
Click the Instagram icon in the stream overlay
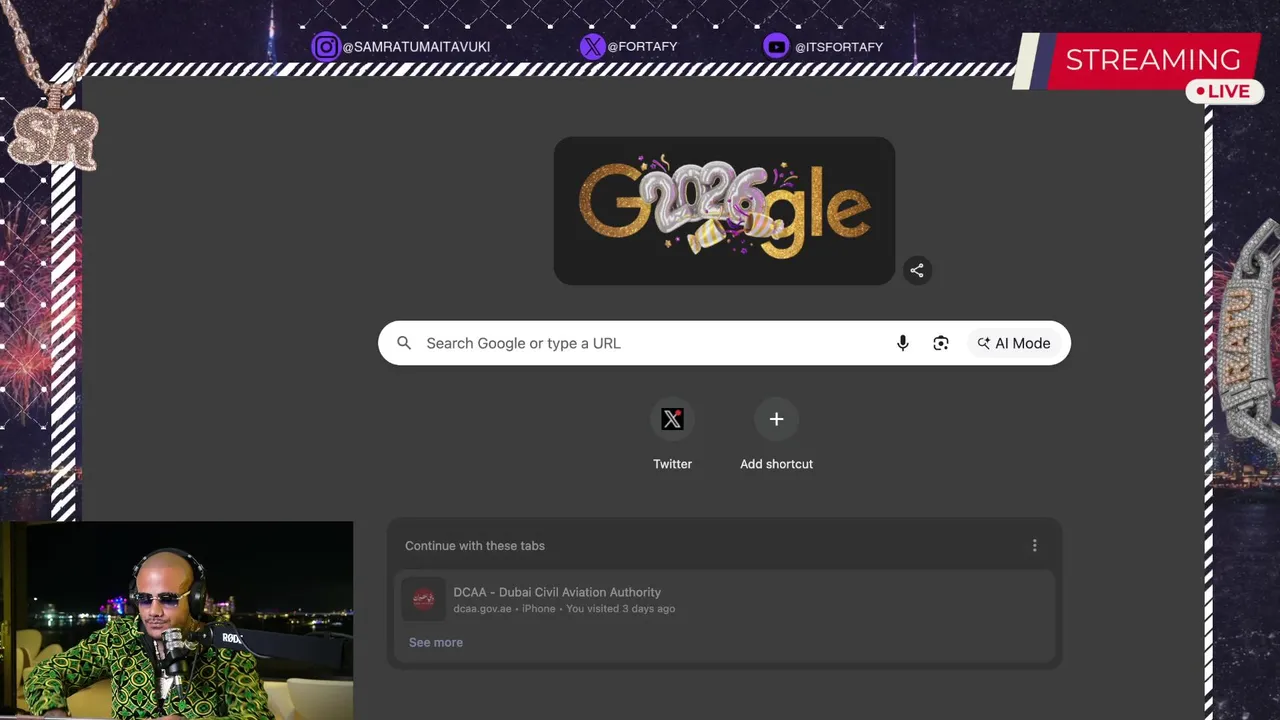coord(326,46)
